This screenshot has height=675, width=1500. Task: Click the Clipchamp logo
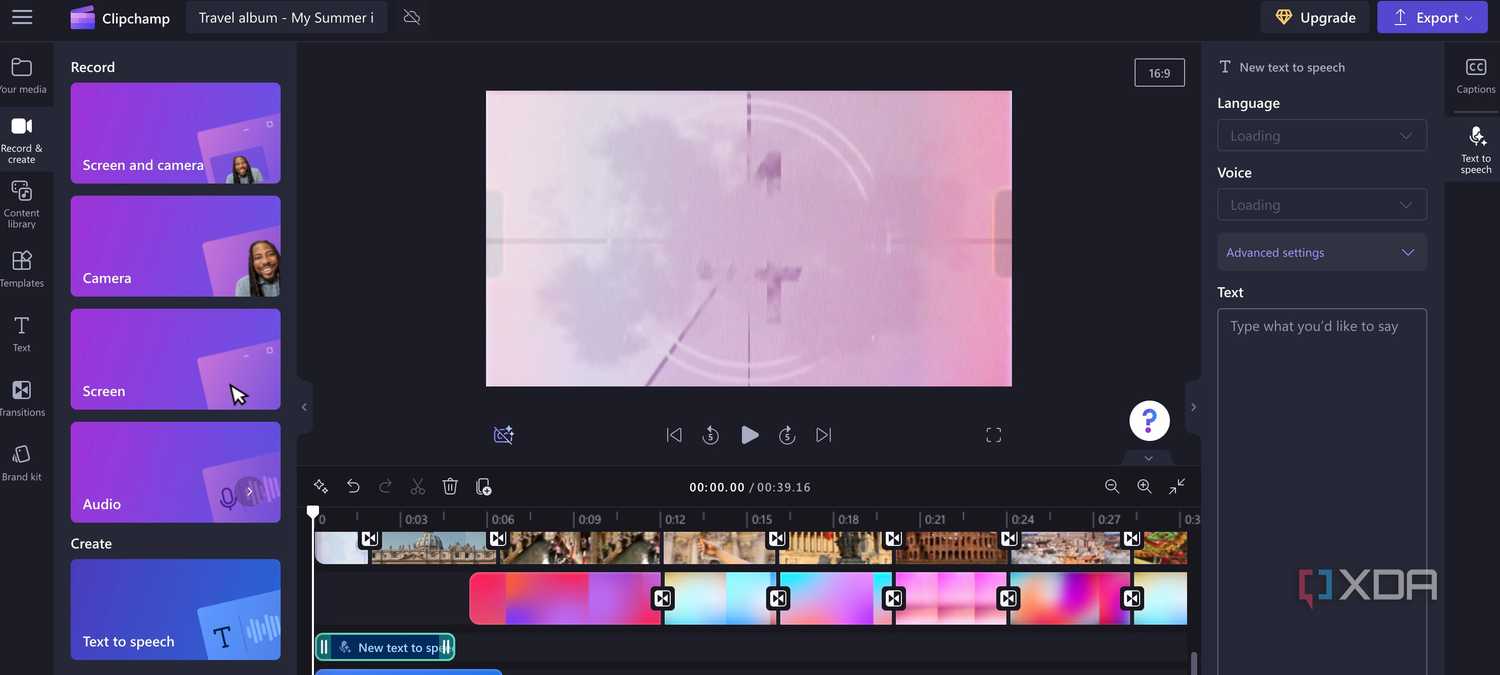121,18
